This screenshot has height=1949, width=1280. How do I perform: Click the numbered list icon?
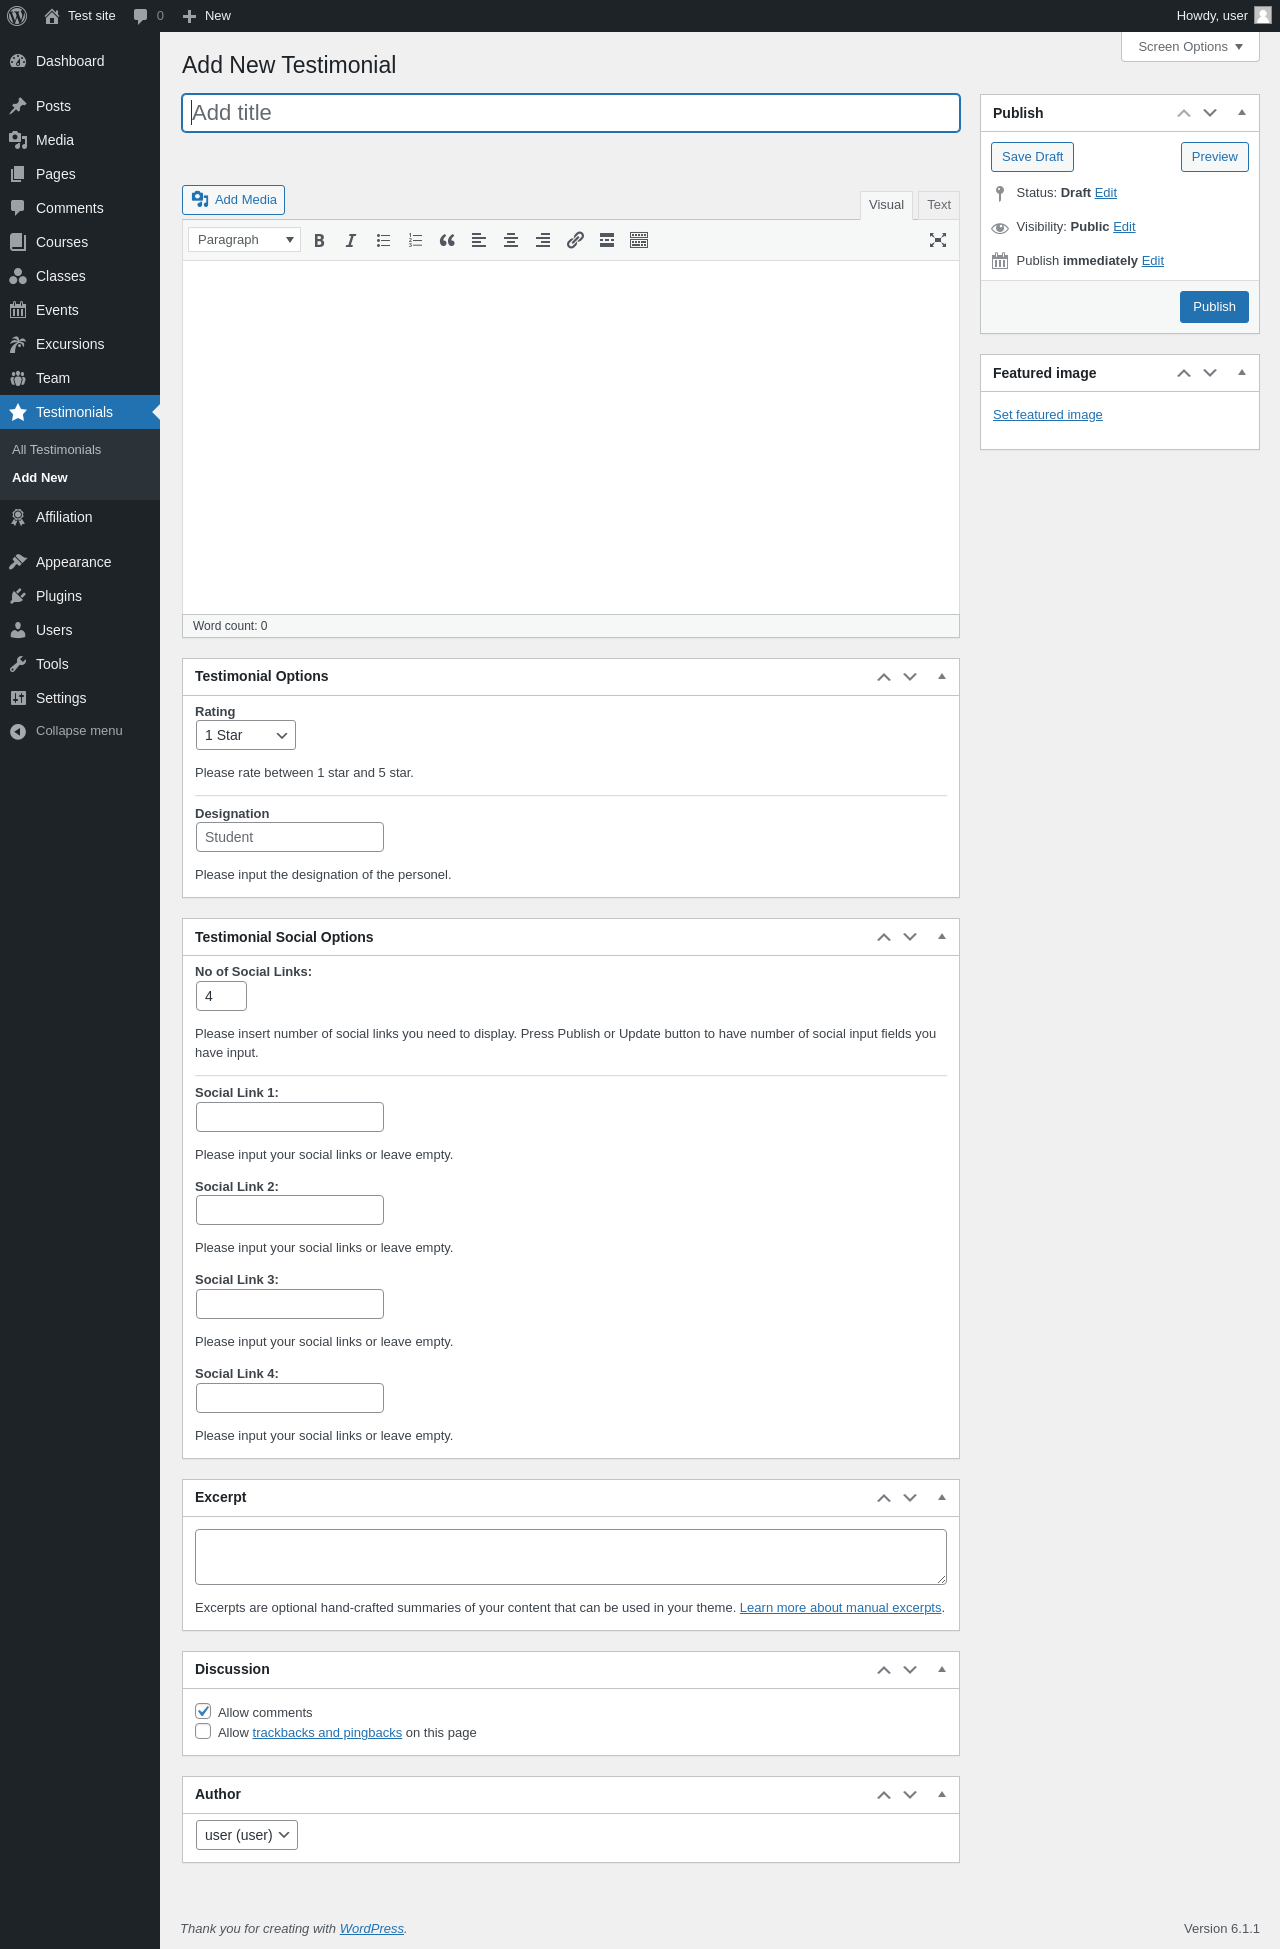[x=415, y=240]
